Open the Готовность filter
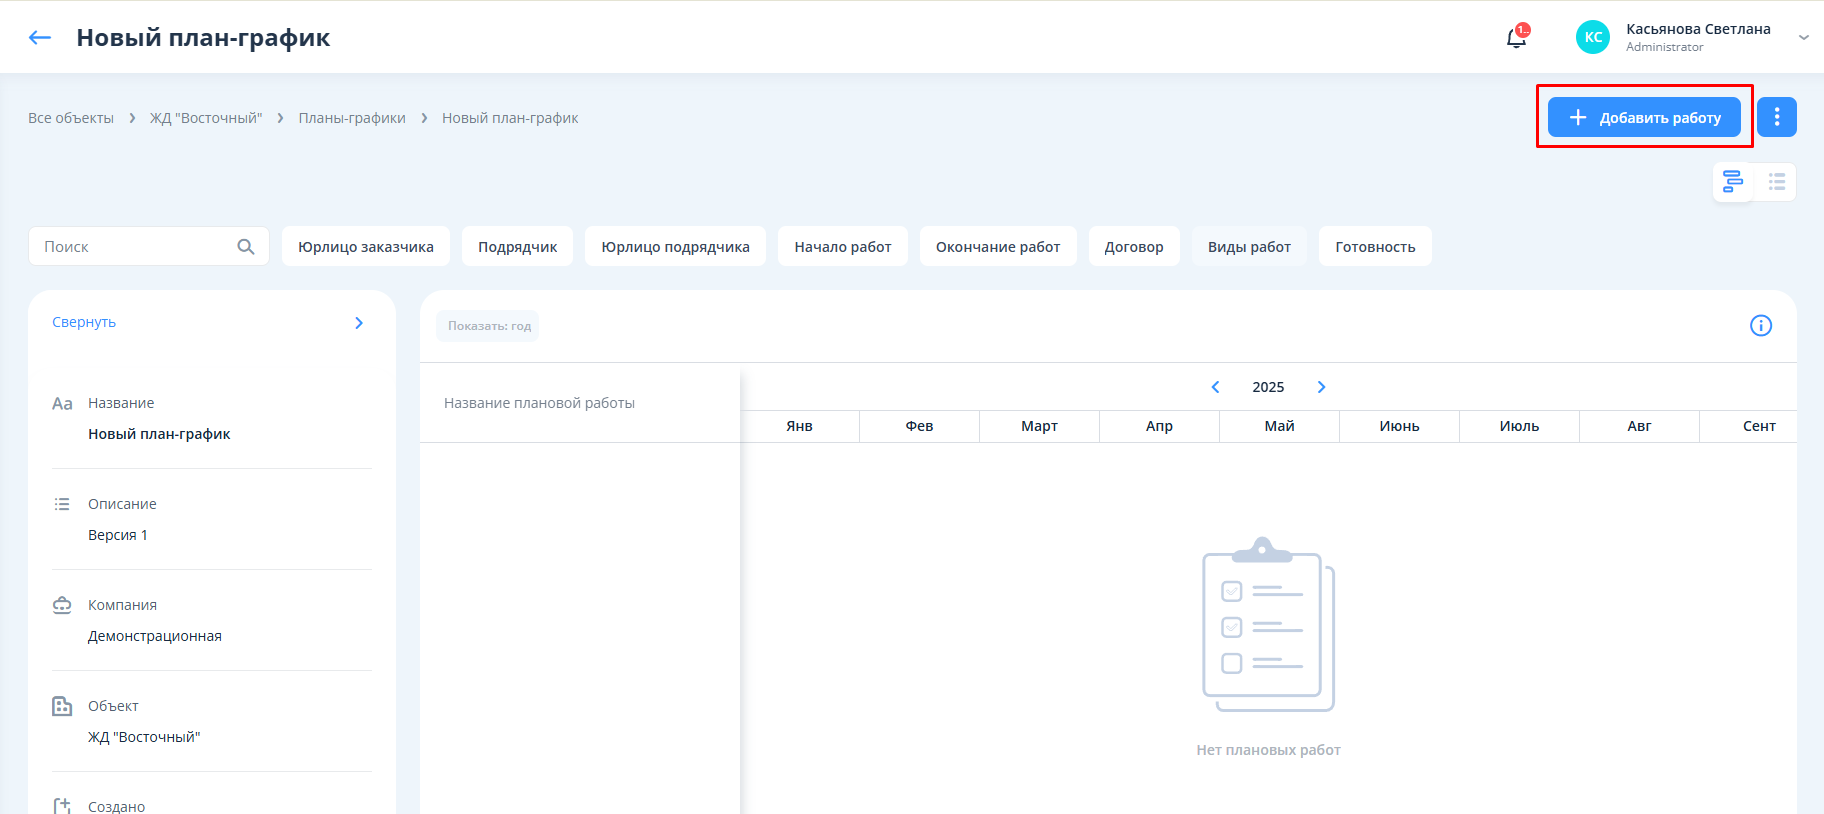Screen dimensions: 1824x814 coord(1374,247)
